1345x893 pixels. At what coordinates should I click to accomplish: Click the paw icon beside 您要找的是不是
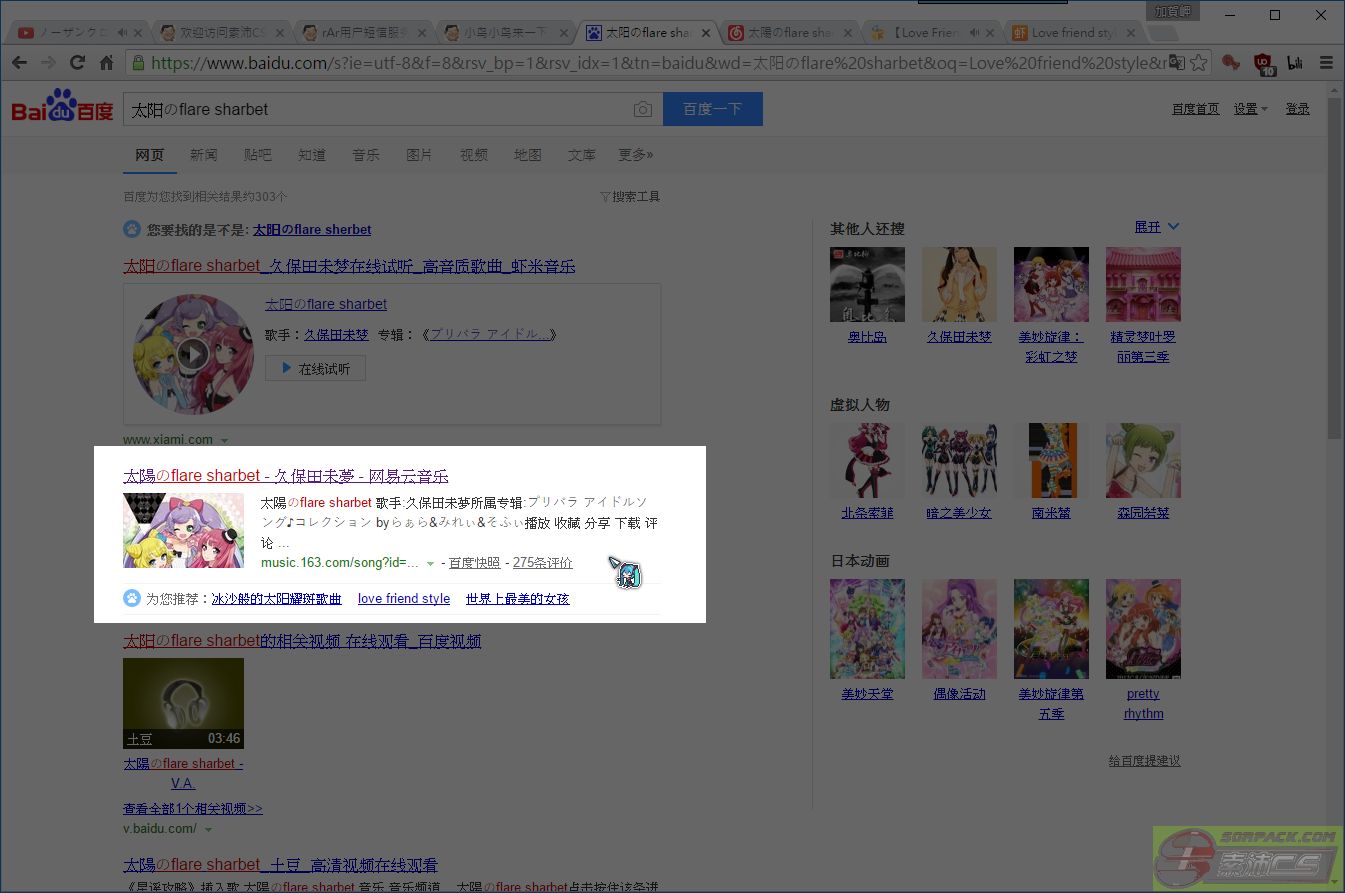tap(132, 229)
